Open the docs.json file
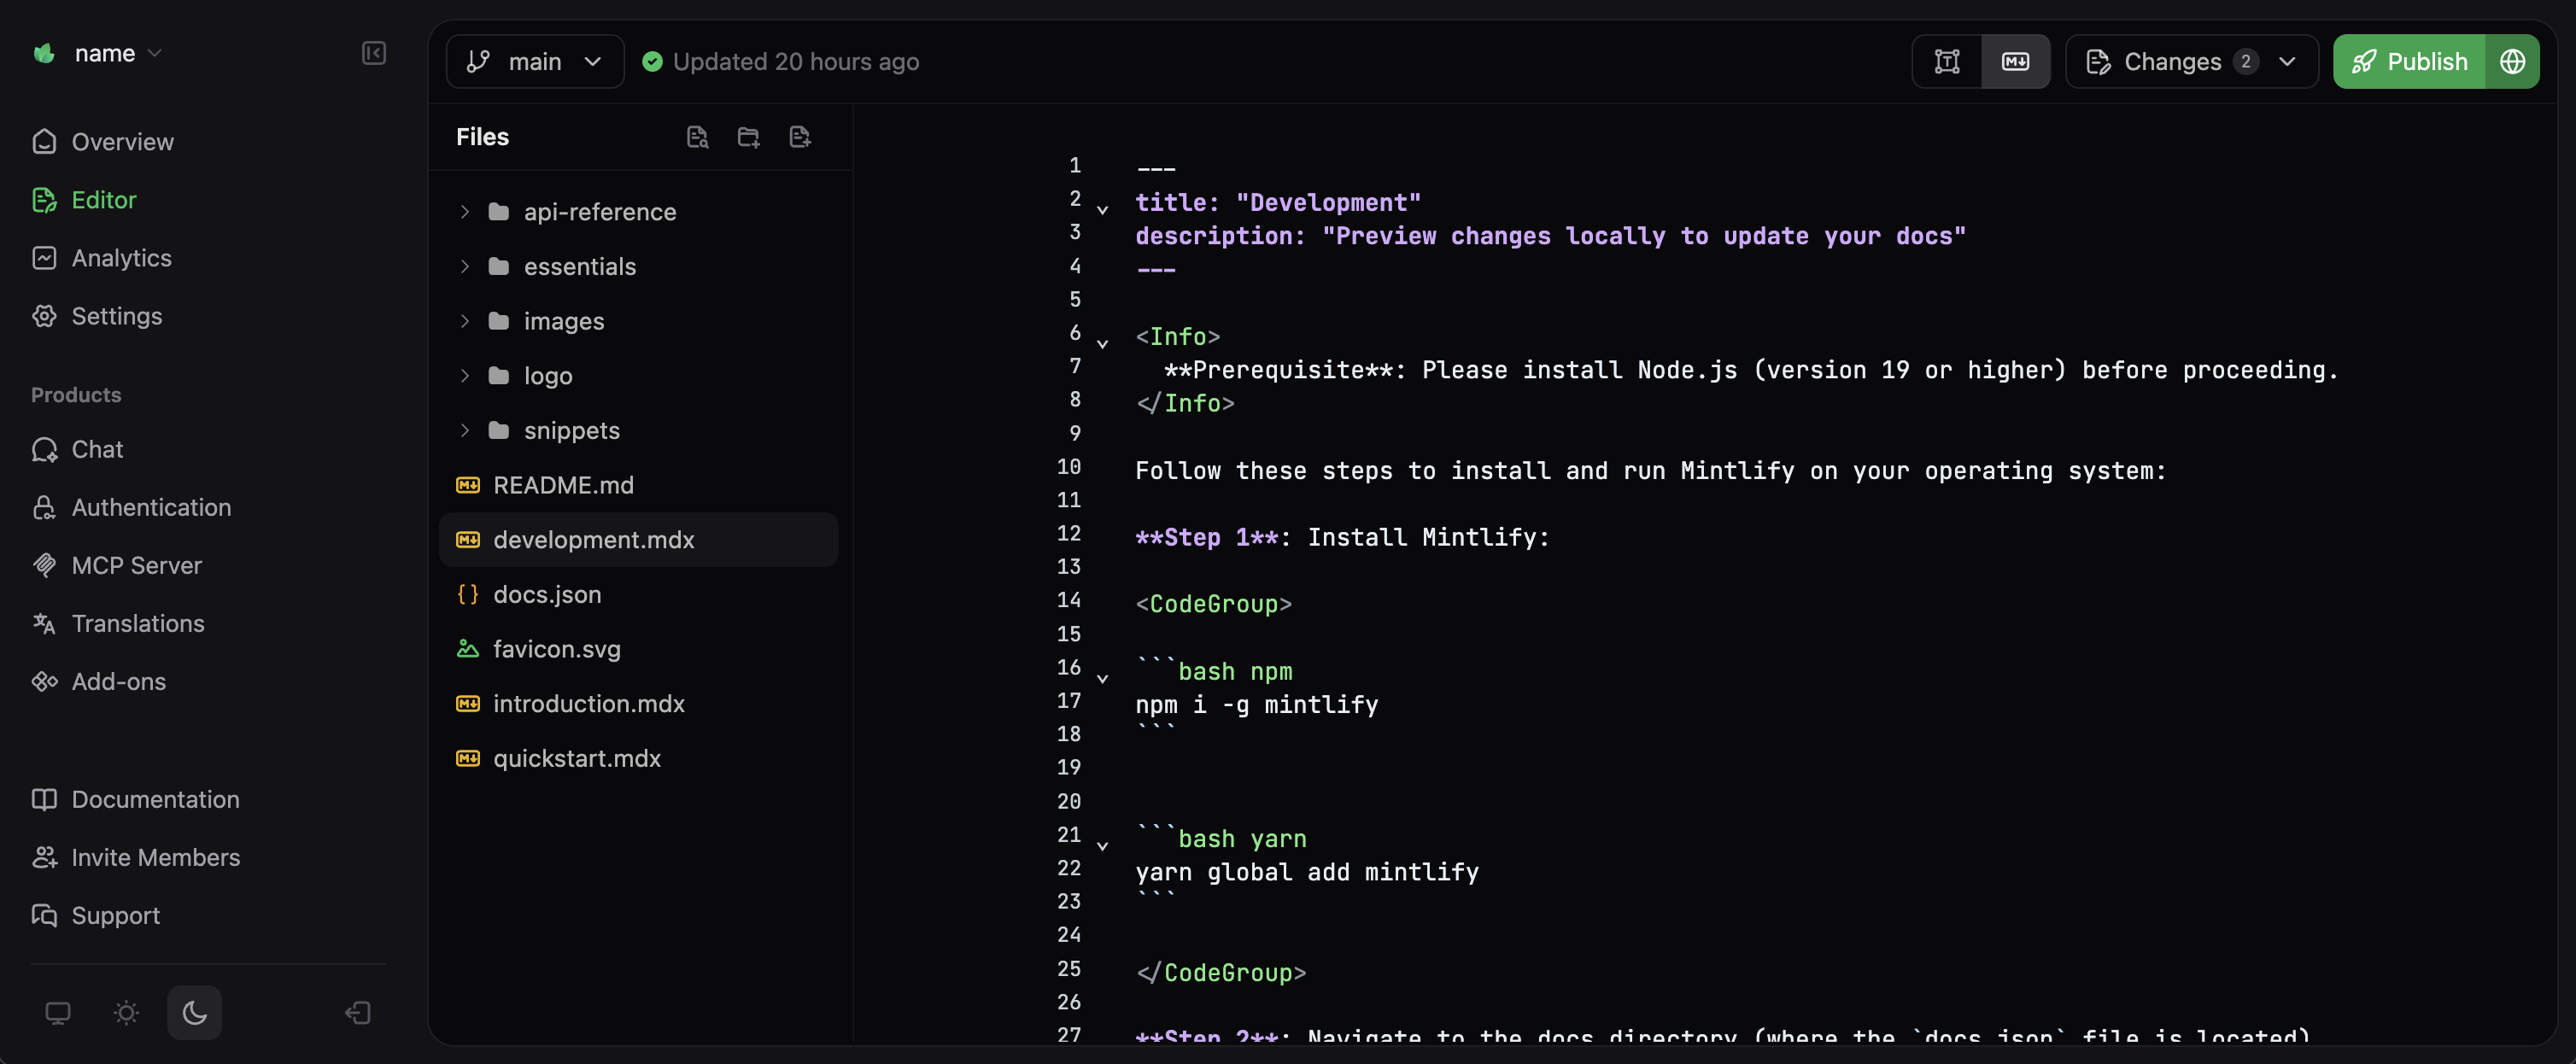2576x1064 pixels. tap(548, 593)
